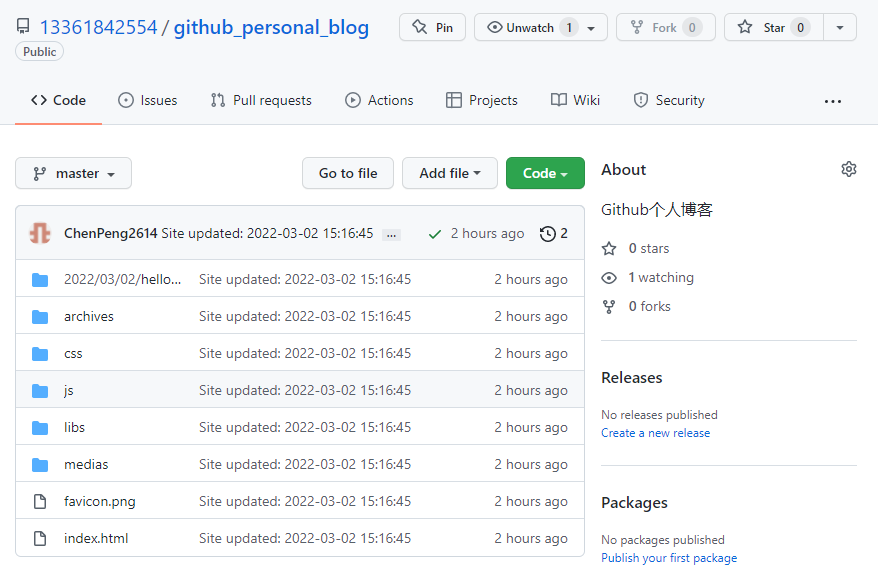878x570 pixels.
Task: Open the commit message on the archives row
Action: point(305,316)
